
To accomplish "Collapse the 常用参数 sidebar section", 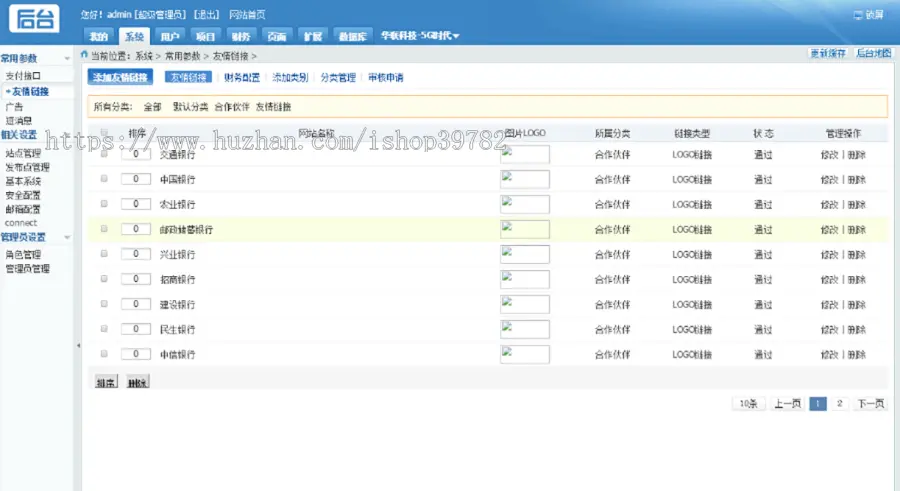I will [67, 59].
